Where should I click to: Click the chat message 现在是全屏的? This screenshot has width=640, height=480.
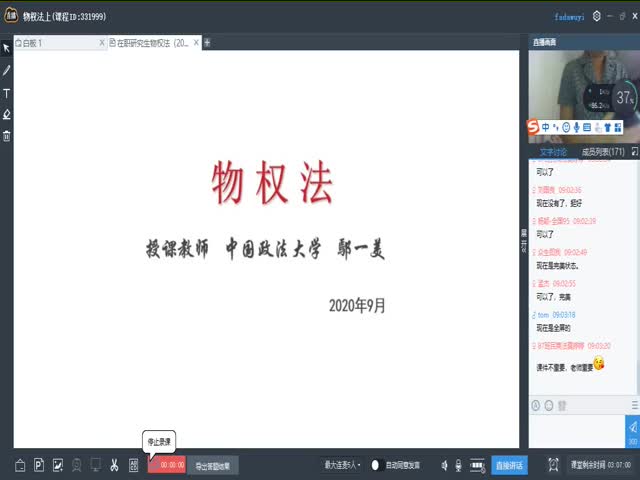pos(553,328)
